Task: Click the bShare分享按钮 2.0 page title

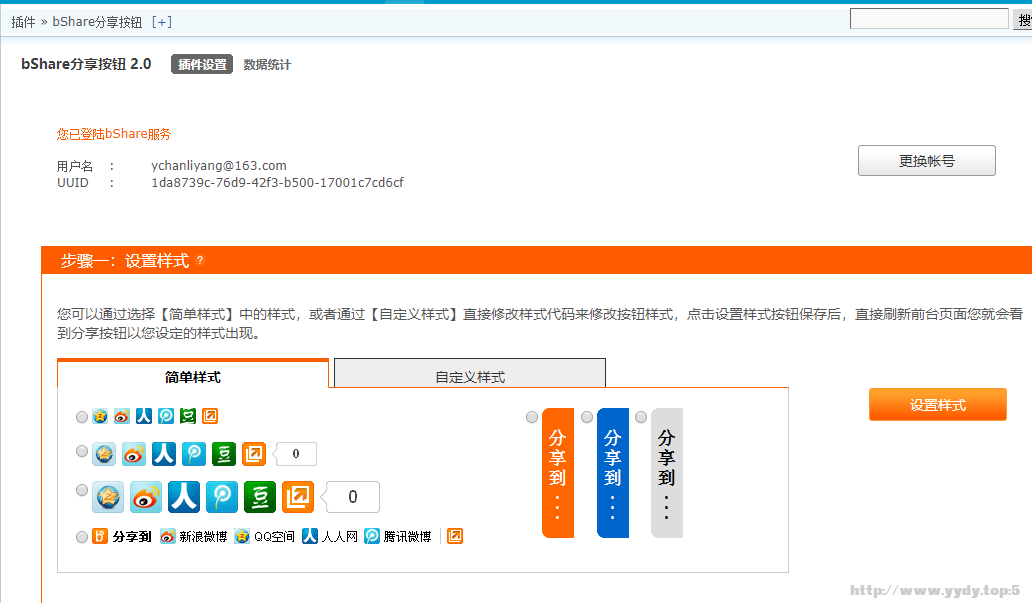Action: 86,64
